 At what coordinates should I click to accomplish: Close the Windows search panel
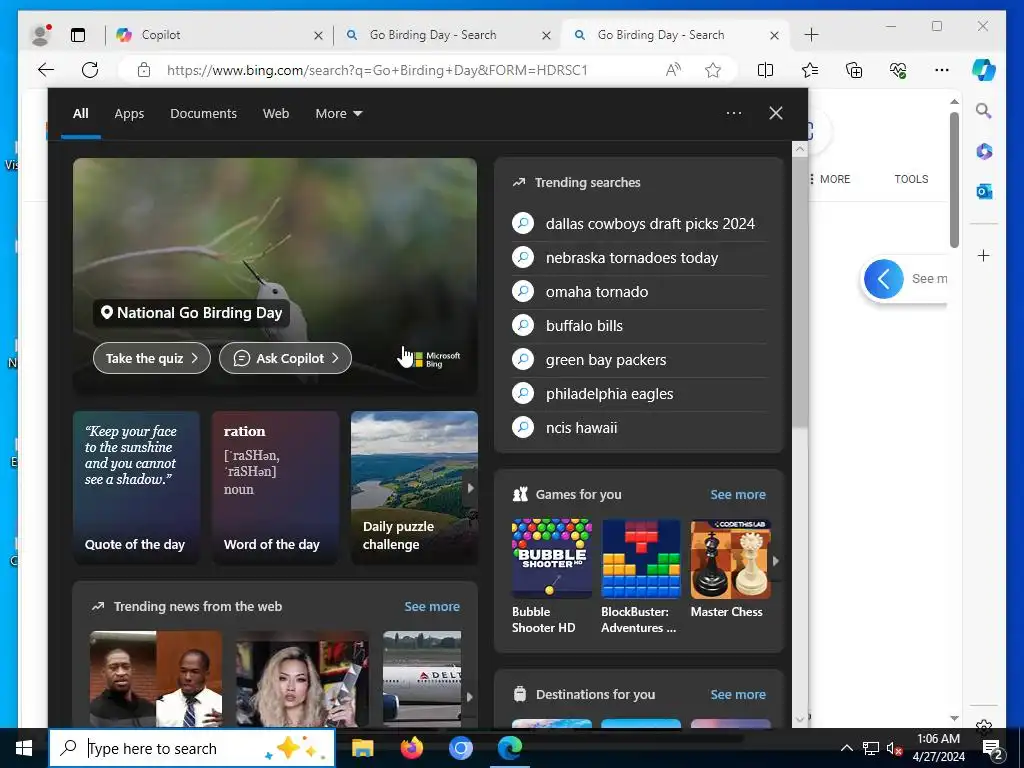[776, 113]
